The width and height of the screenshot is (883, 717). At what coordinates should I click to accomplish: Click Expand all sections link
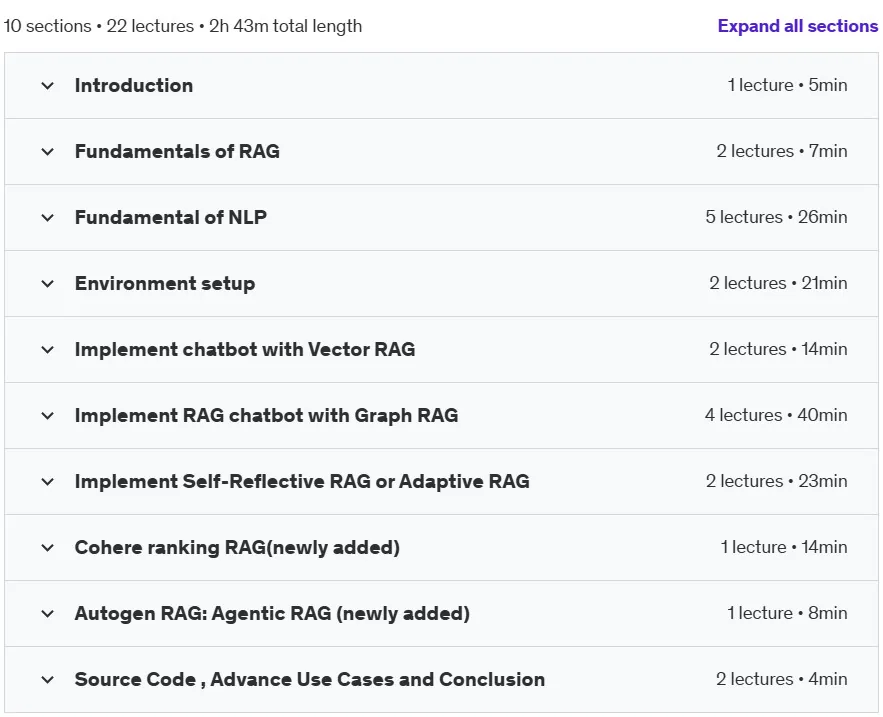[797, 26]
